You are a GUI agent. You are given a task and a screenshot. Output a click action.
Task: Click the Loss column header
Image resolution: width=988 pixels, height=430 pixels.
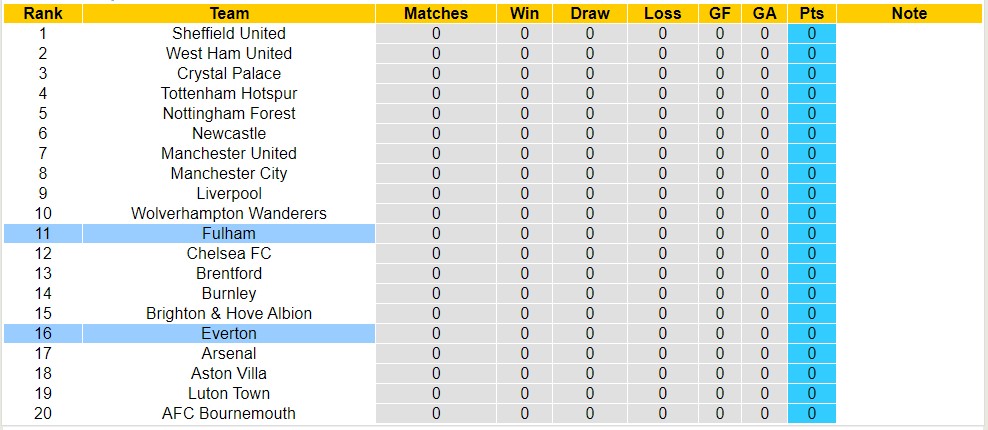(663, 13)
